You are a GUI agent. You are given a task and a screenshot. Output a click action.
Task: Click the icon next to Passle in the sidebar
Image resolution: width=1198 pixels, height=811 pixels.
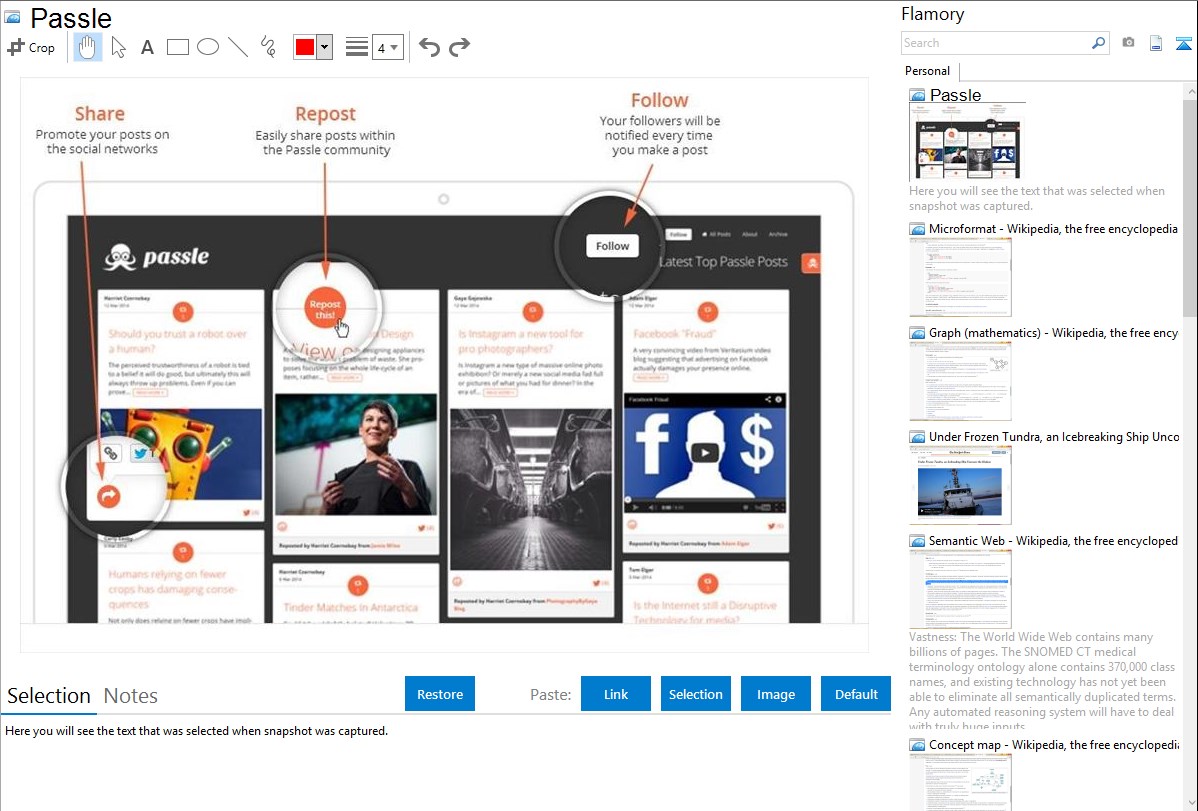(917, 96)
